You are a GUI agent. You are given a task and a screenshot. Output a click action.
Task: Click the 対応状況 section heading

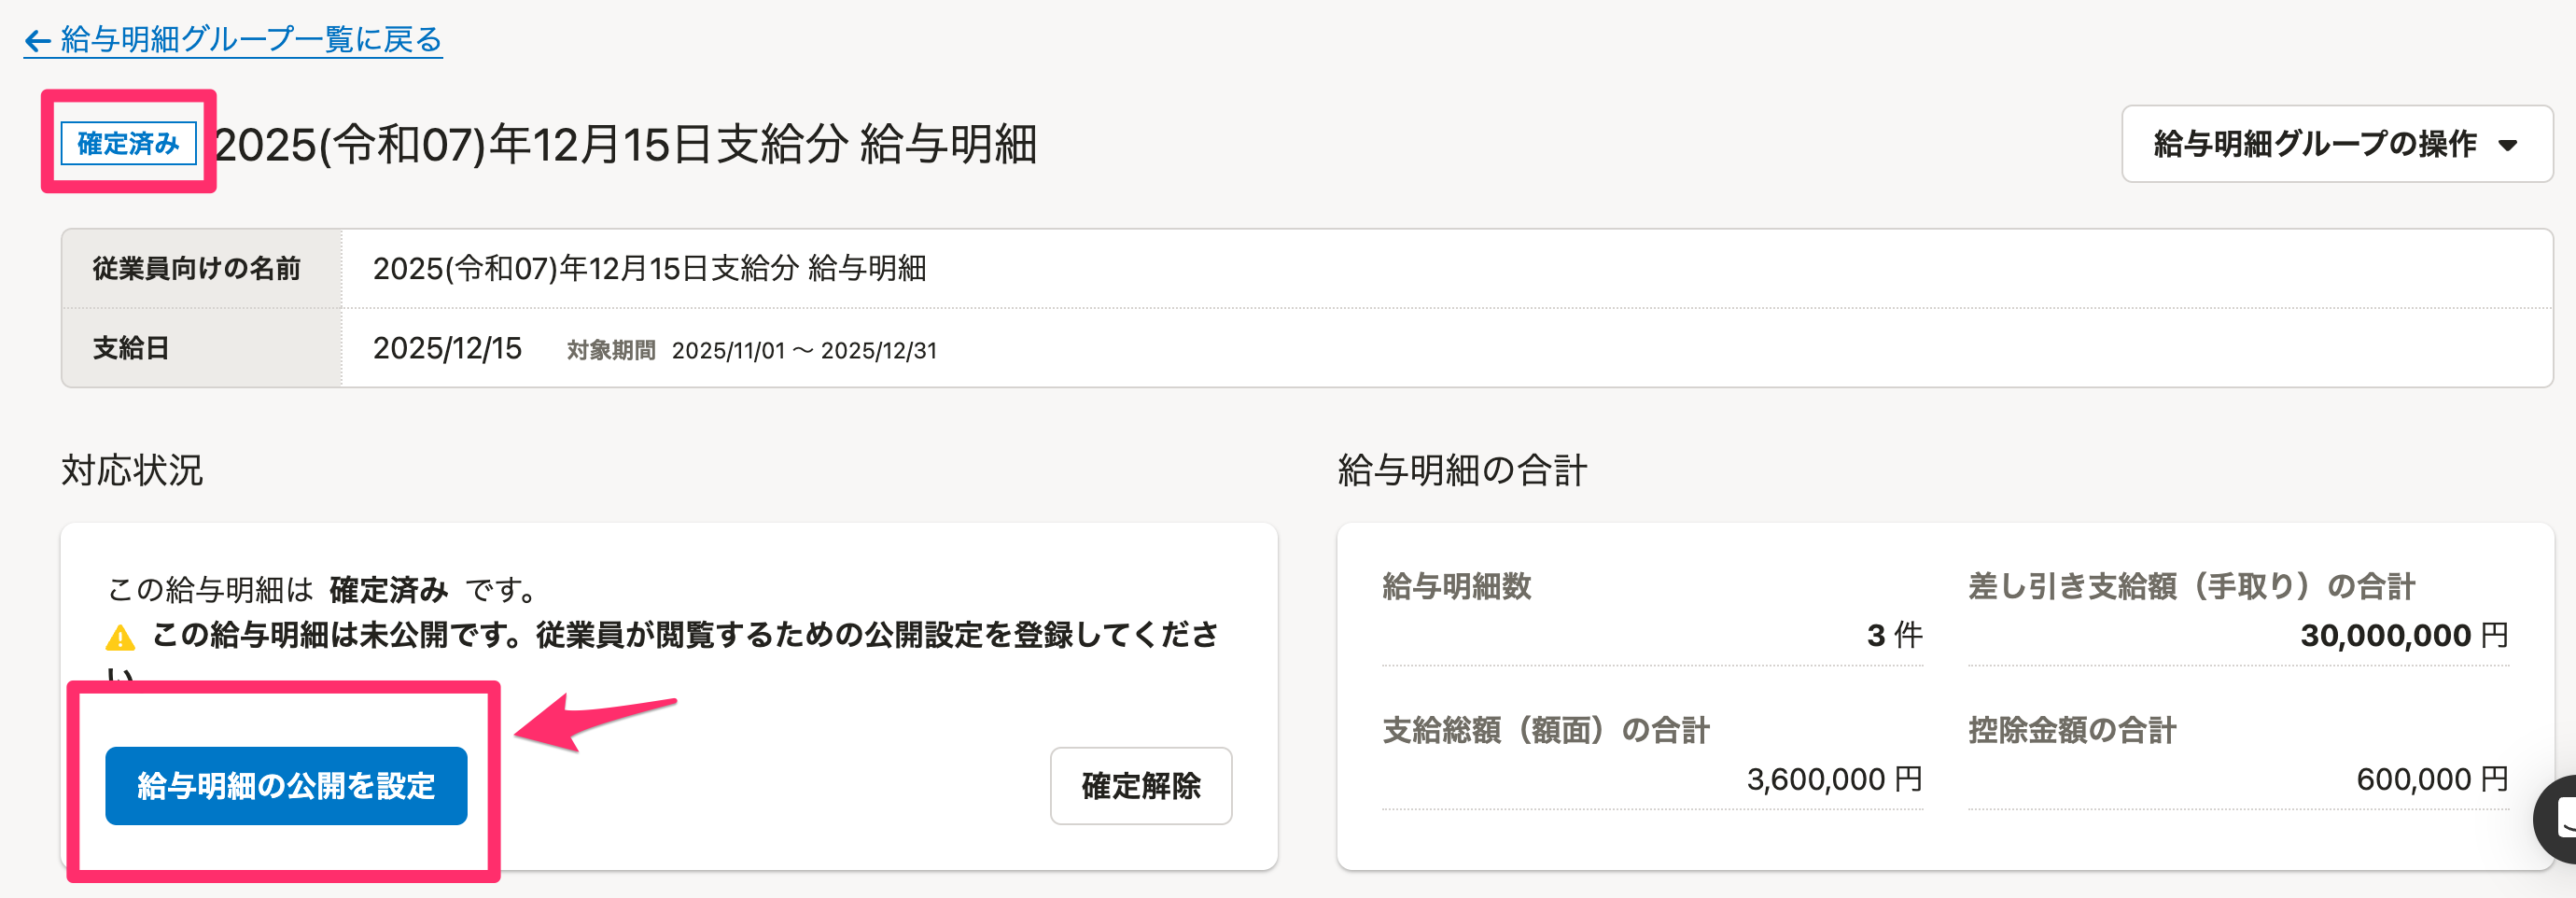(132, 470)
